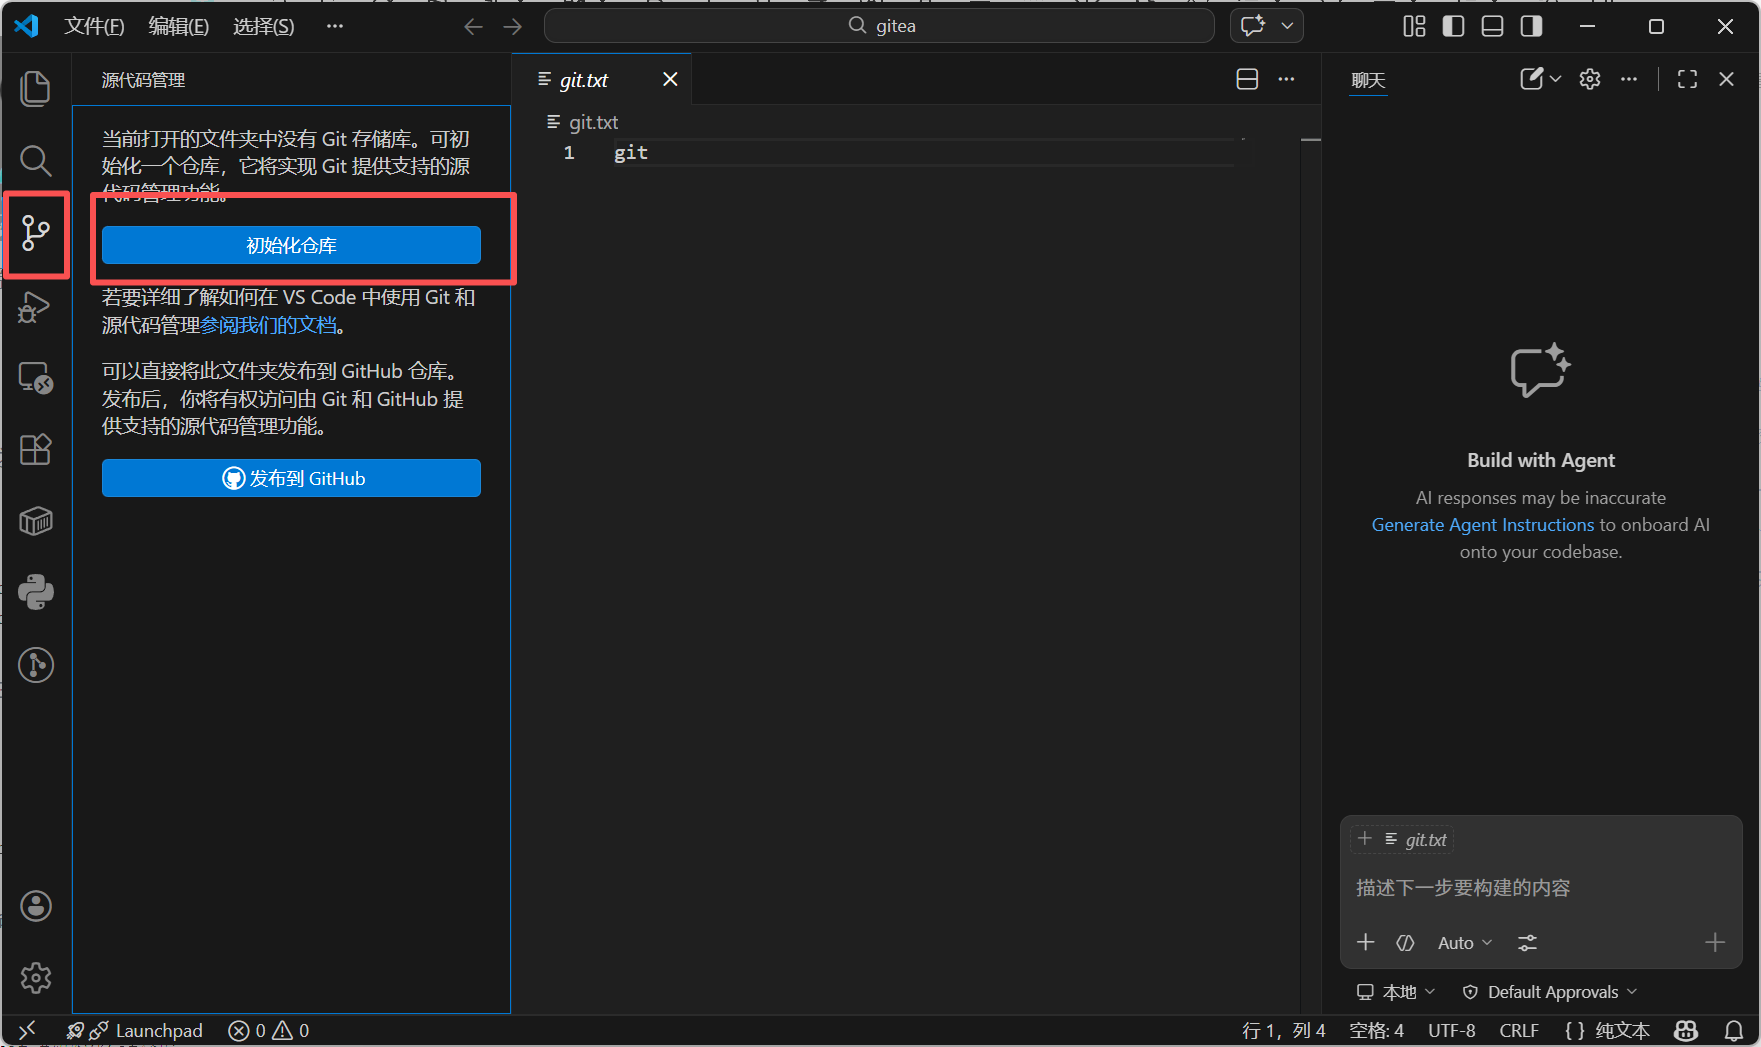The width and height of the screenshot is (1761, 1047).
Task: Expand the Auto model picker dropdown
Action: coord(1464,943)
